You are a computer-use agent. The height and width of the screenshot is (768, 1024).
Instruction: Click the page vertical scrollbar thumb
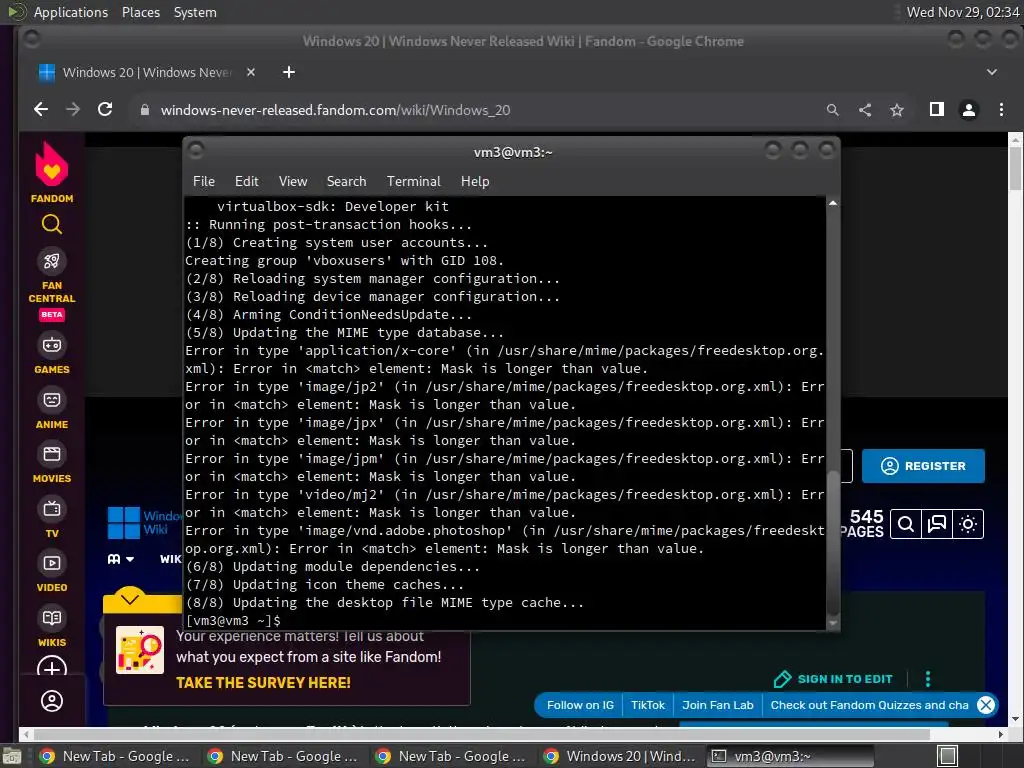coord(1015,168)
